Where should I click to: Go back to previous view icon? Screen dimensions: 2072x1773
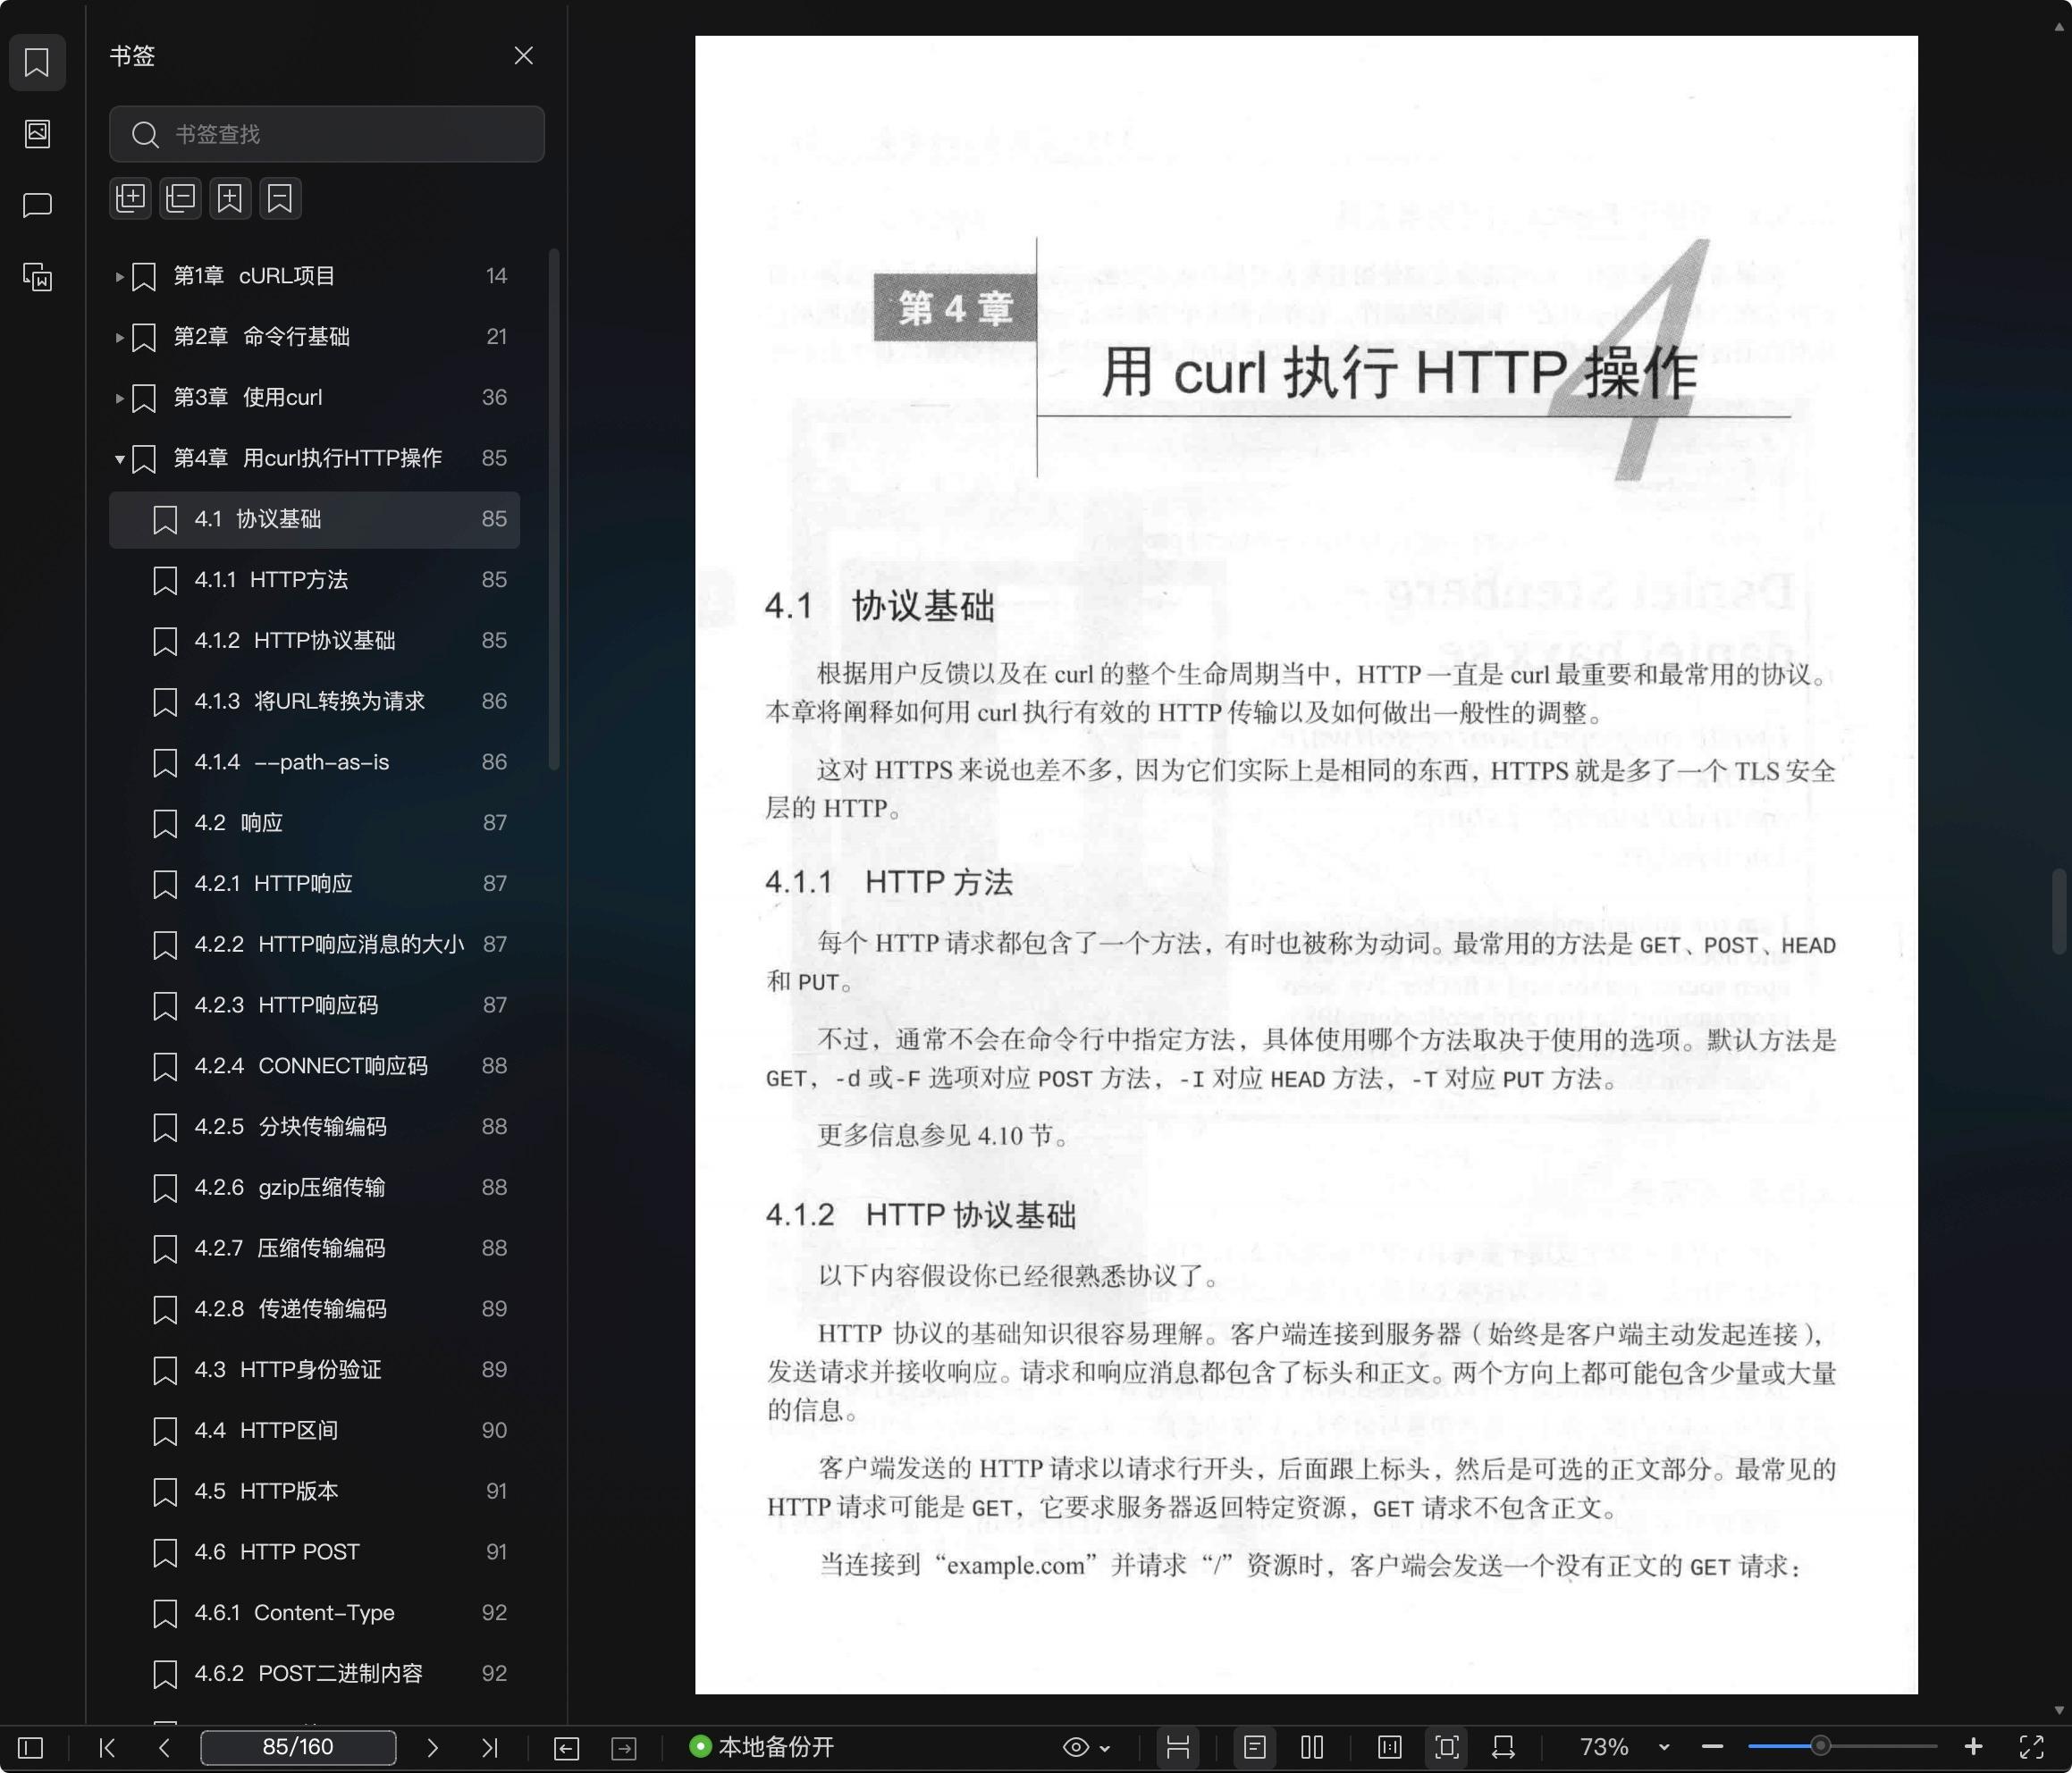point(566,1747)
